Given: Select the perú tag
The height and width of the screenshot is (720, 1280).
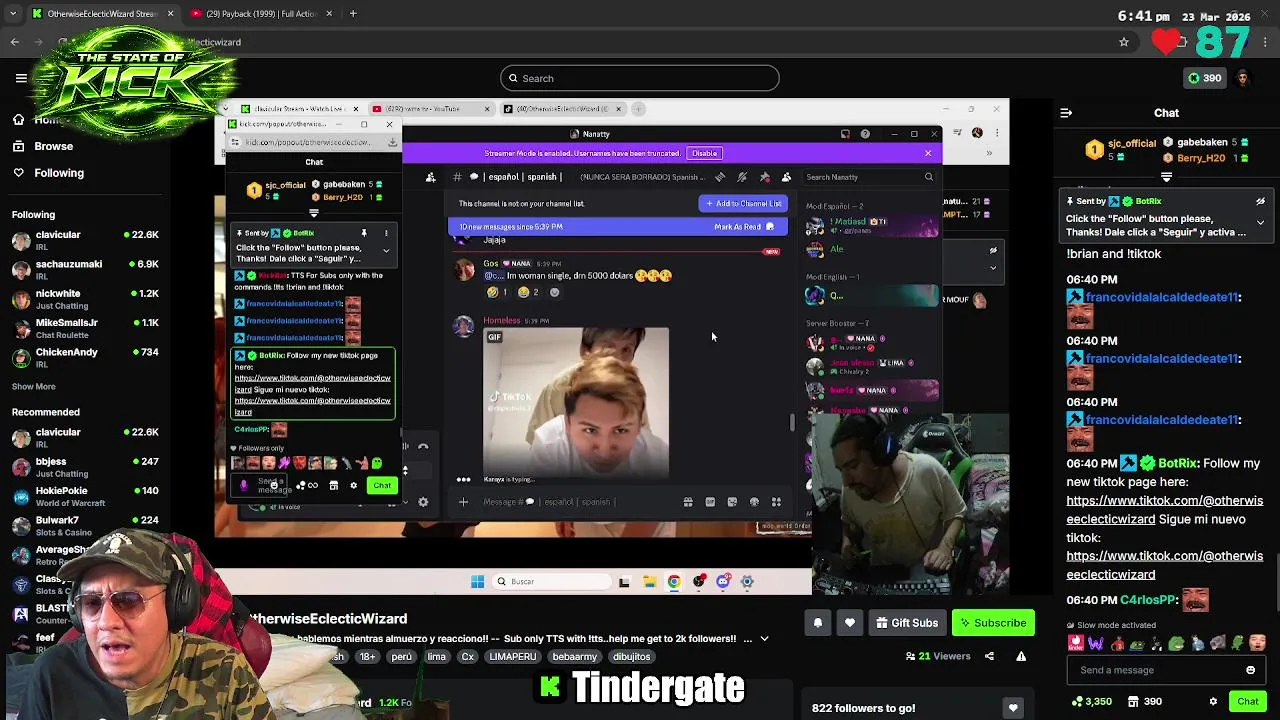Looking at the screenshot, I should coord(401,657).
